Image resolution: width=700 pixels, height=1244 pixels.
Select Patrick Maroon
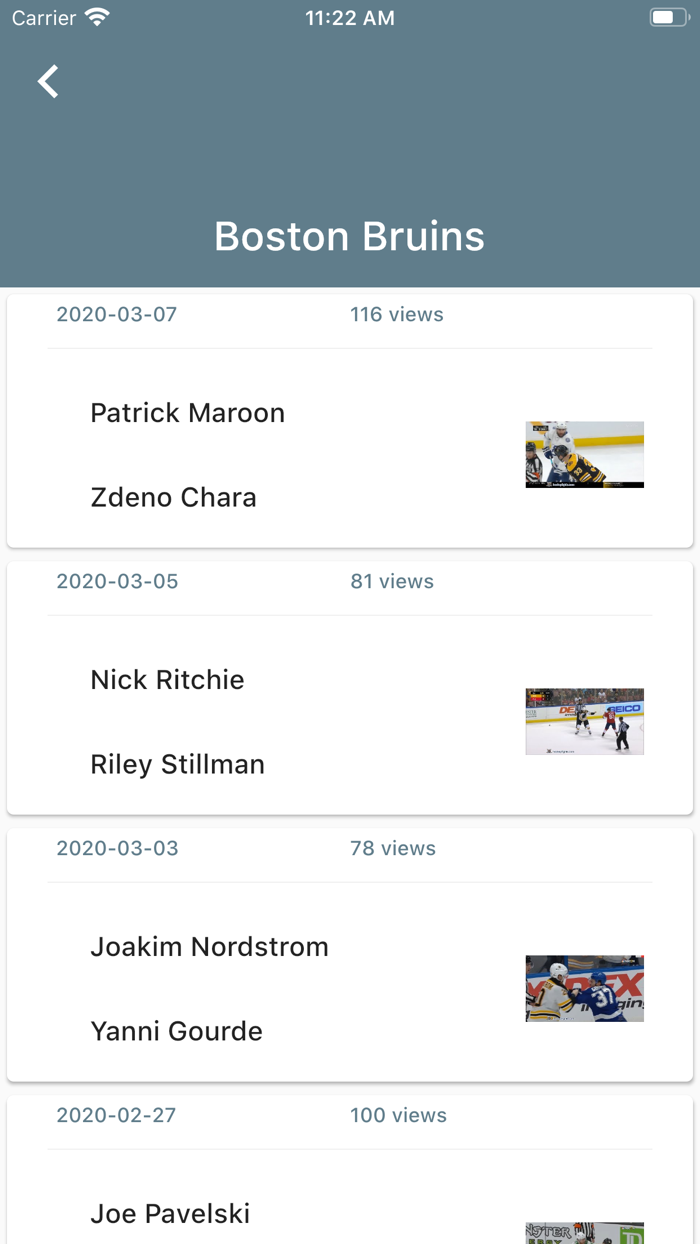point(187,413)
